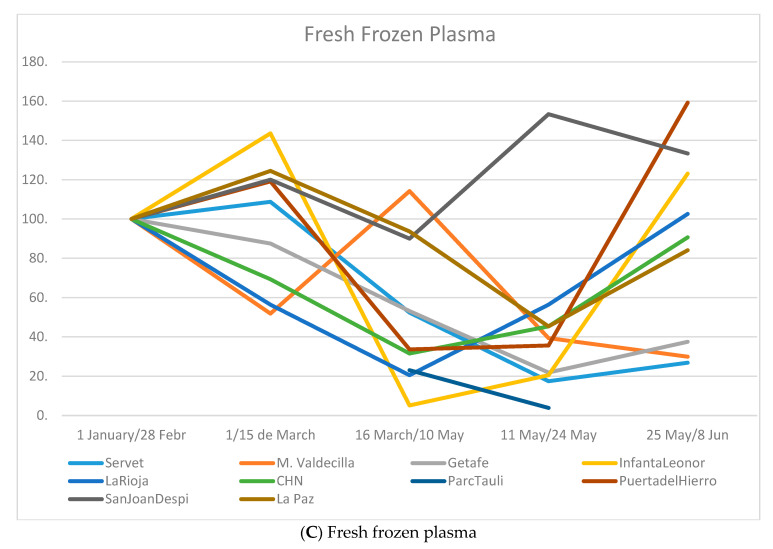773x549 pixels.
Task: Click the M. Valdecilla orange legend swatch
Action: click(x=257, y=463)
